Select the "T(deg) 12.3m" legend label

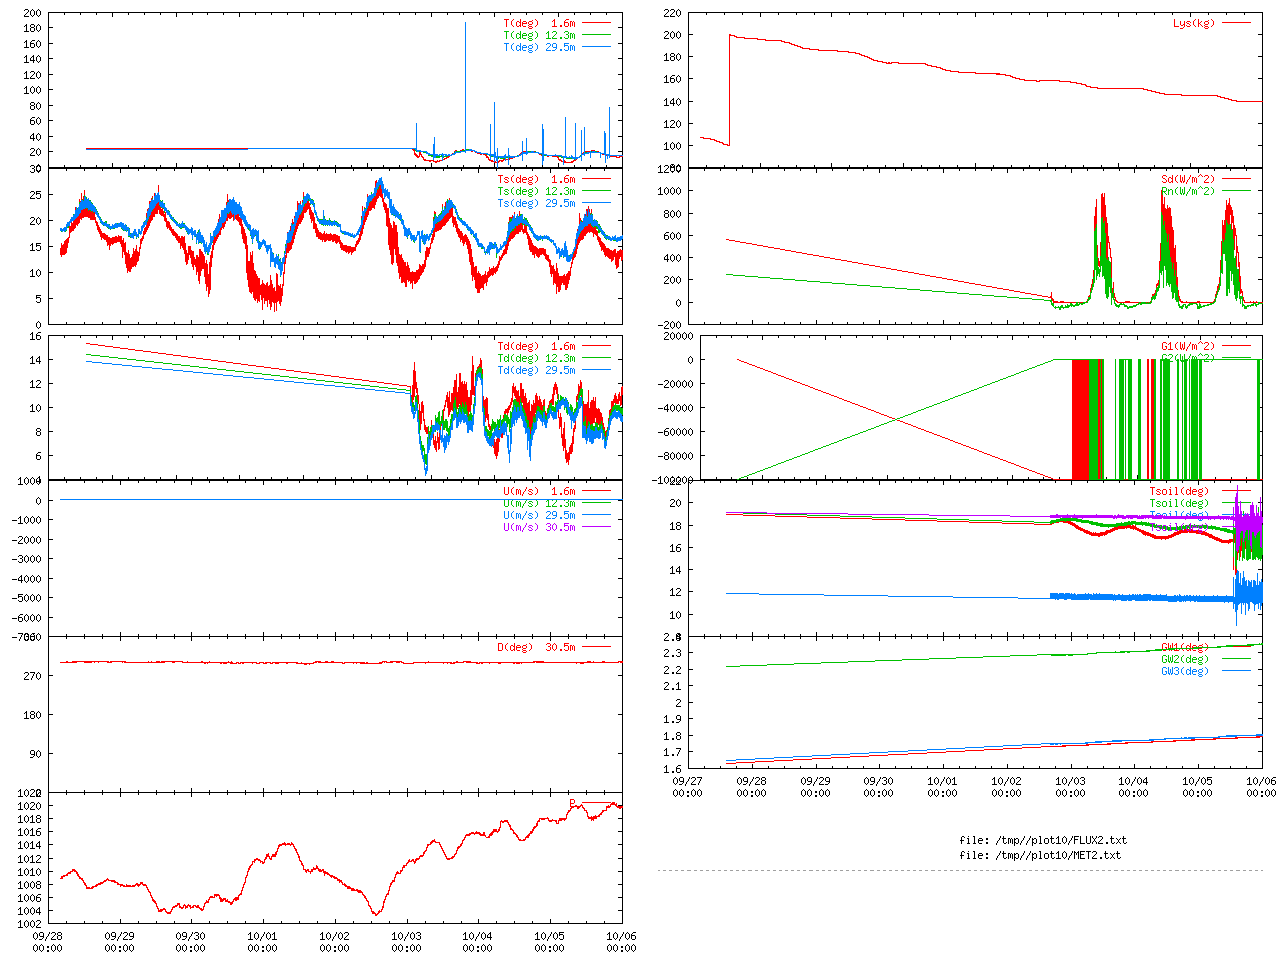click(x=540, y=35)
